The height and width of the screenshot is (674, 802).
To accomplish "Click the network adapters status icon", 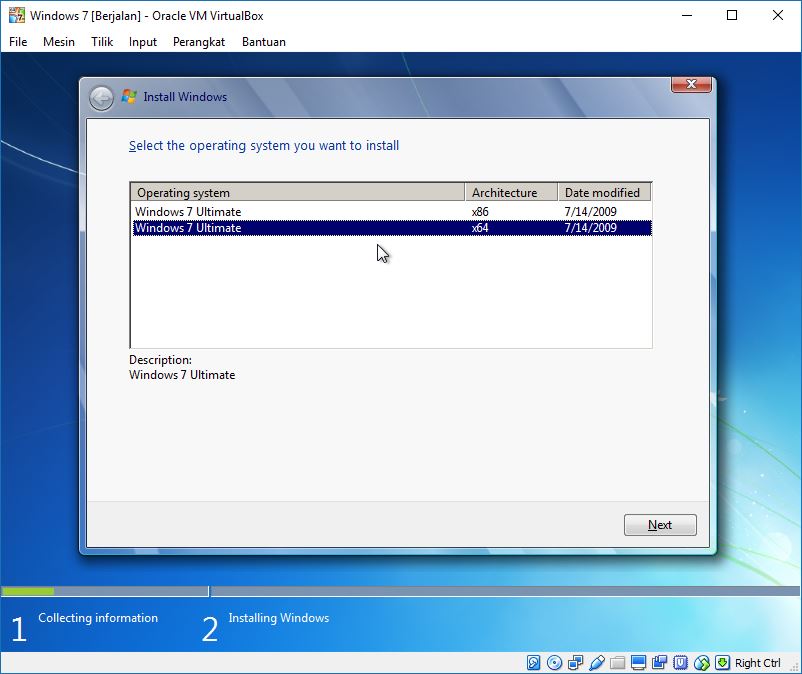I will pyautogui.click(x=575, y=663).
